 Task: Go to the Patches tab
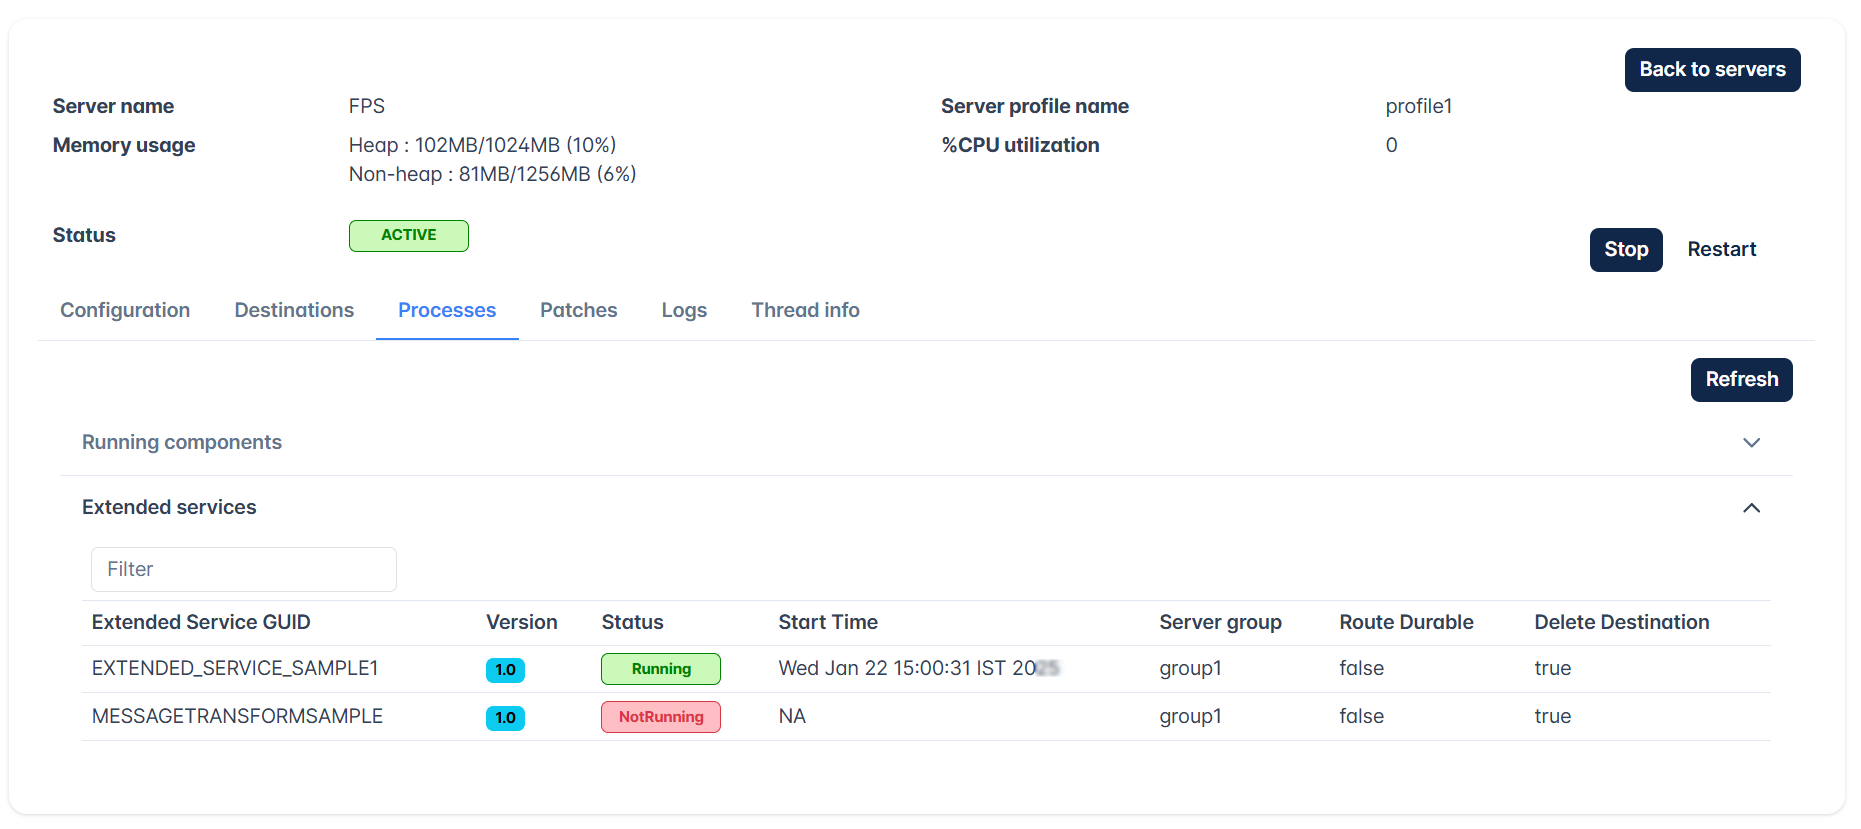[578, 310]
